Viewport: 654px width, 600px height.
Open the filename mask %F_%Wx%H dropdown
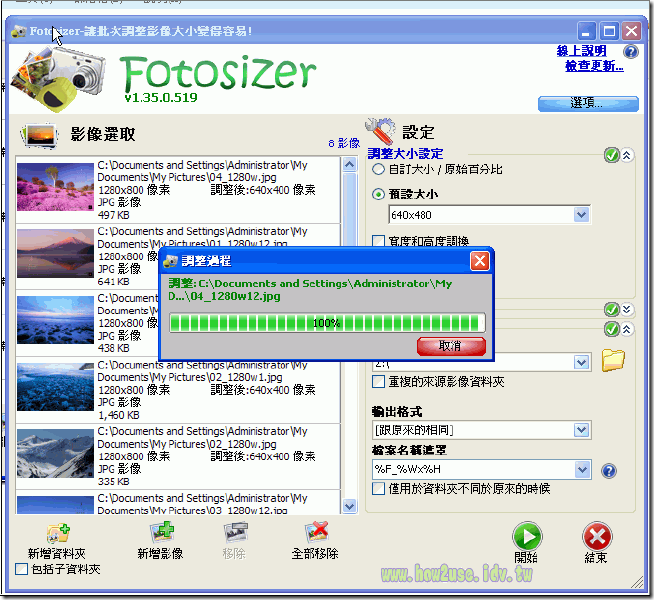pyautogui.click(x=581, y=469)
